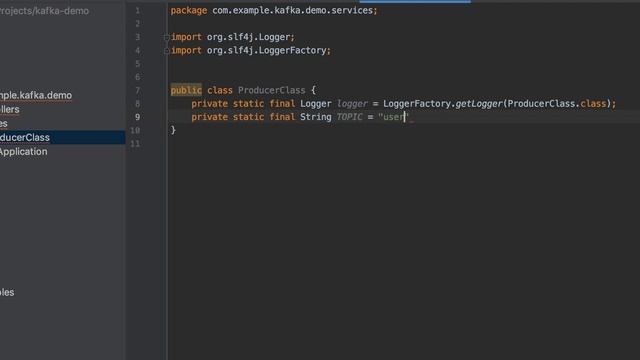Click the getLogger method call on line 8
Viewport: 640px width, 360px height.
click(x=479, y=104)
